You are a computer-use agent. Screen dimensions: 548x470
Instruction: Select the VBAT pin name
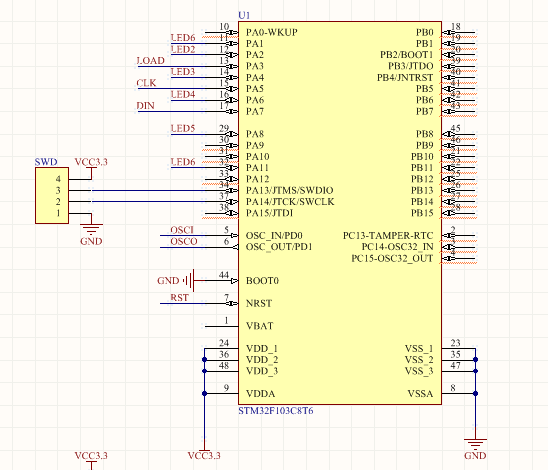click(x=259, y=326)
